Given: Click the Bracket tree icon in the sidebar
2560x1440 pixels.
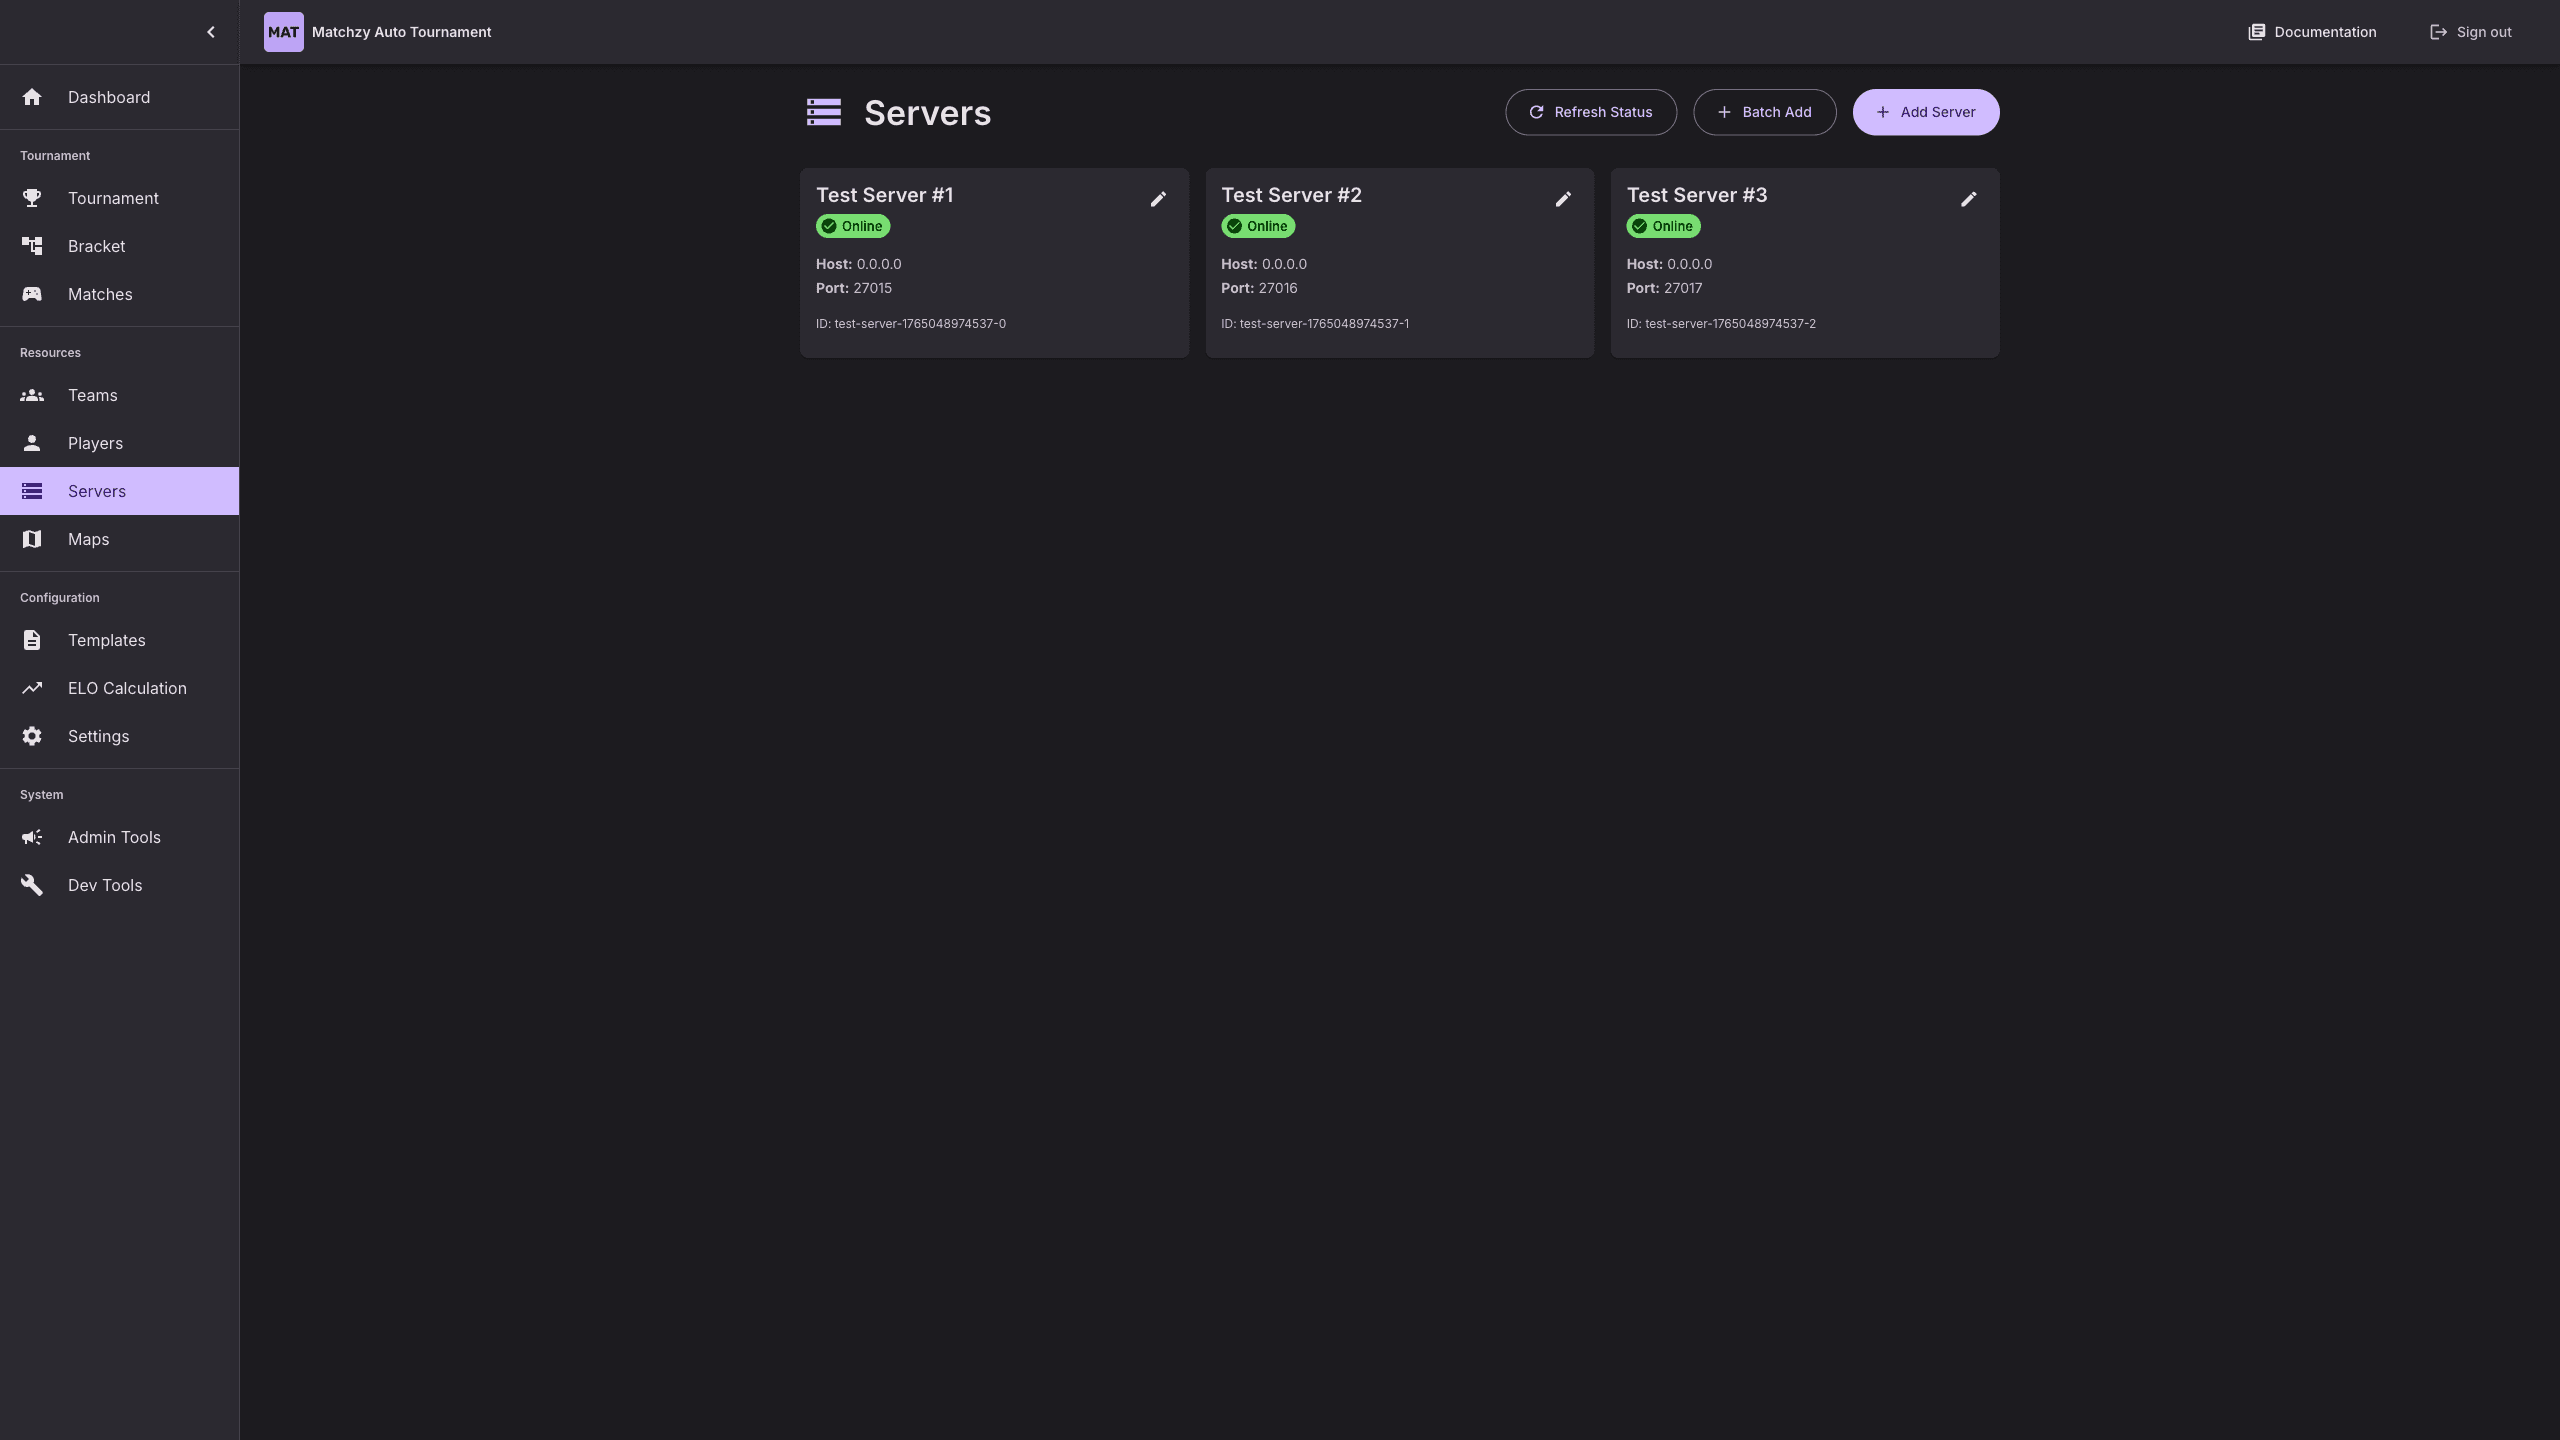Looking at the screenshot, I should (x=32, y=246).
